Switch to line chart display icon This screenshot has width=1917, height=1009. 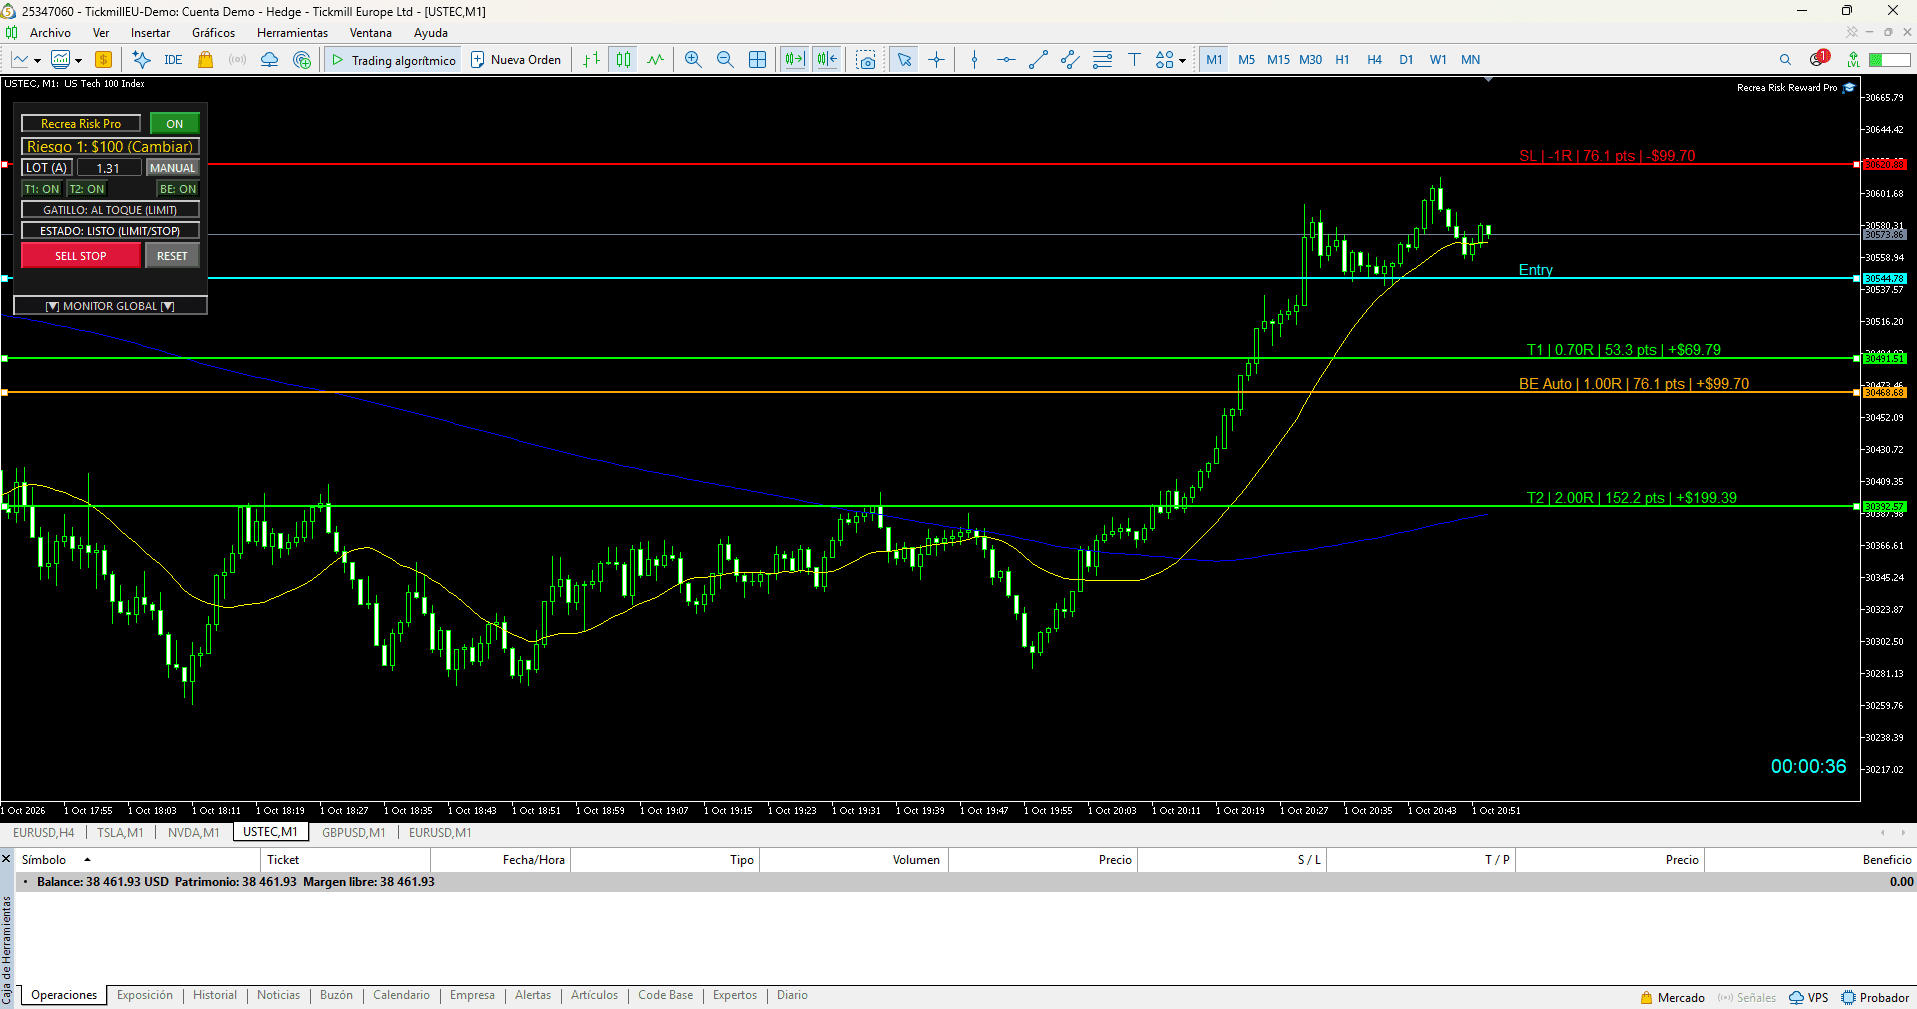655,60
